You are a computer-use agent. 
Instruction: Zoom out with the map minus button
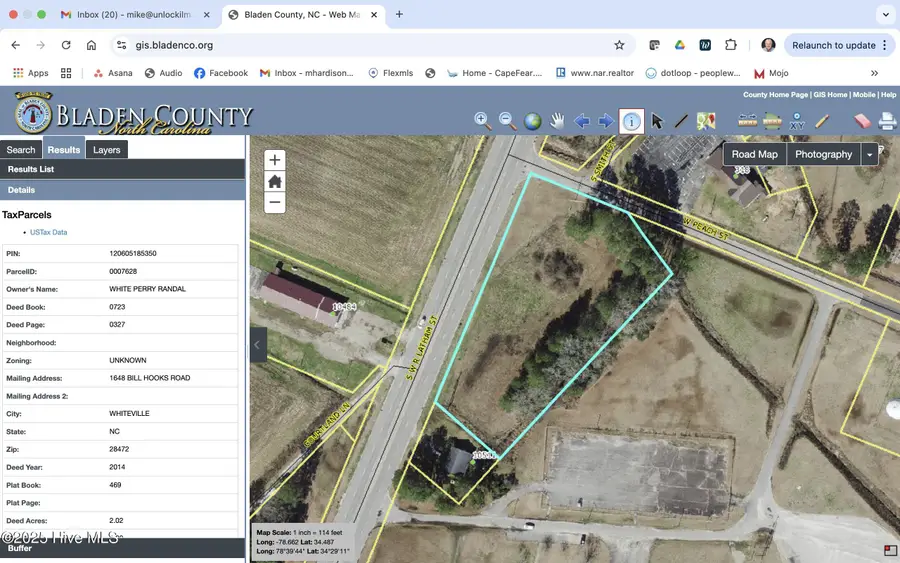coord(274,203)
